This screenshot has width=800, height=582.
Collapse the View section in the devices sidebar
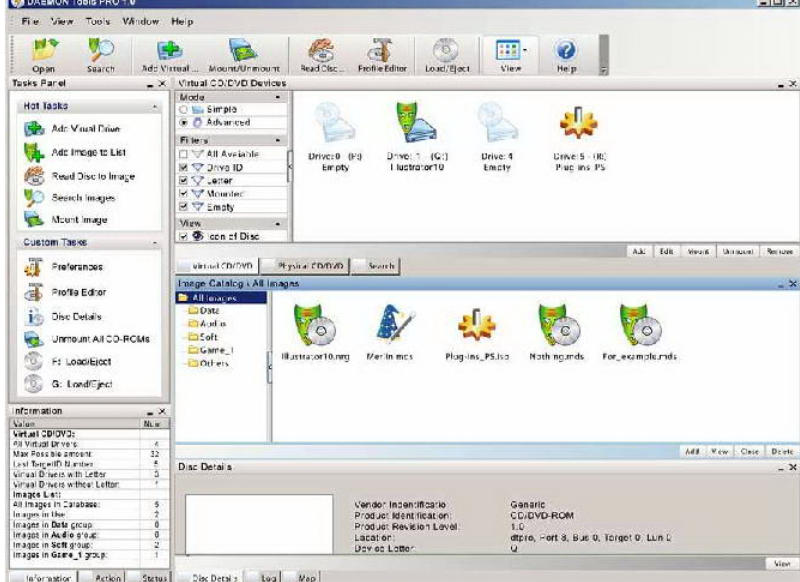tap(278, 223)
